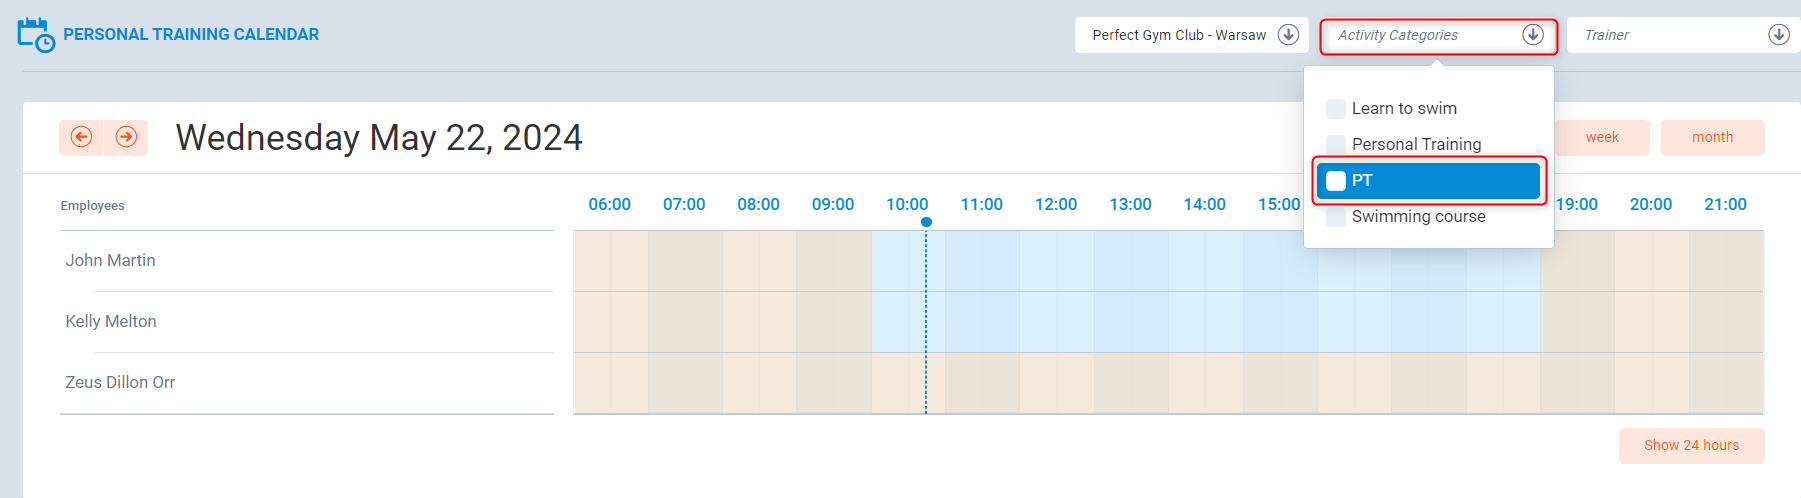Screen dimensions: 1801x498
Task: Click the Personal Training Calendar icon
Action: (36, 35)
